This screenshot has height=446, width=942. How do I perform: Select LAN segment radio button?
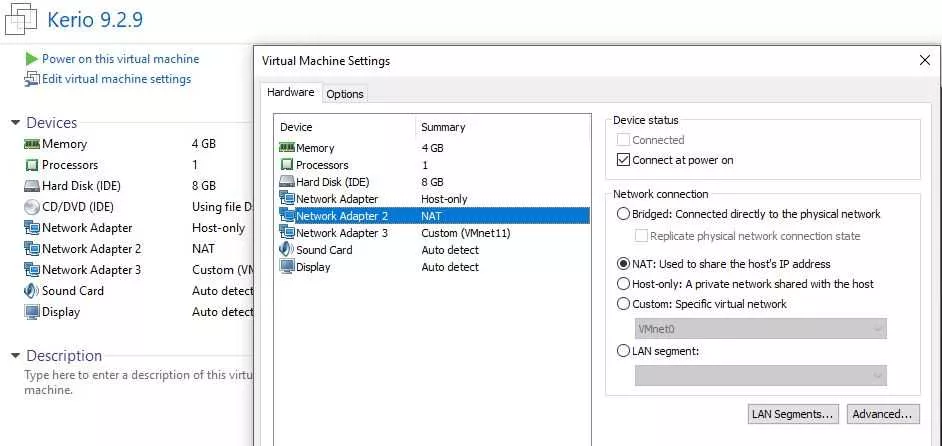623,351
